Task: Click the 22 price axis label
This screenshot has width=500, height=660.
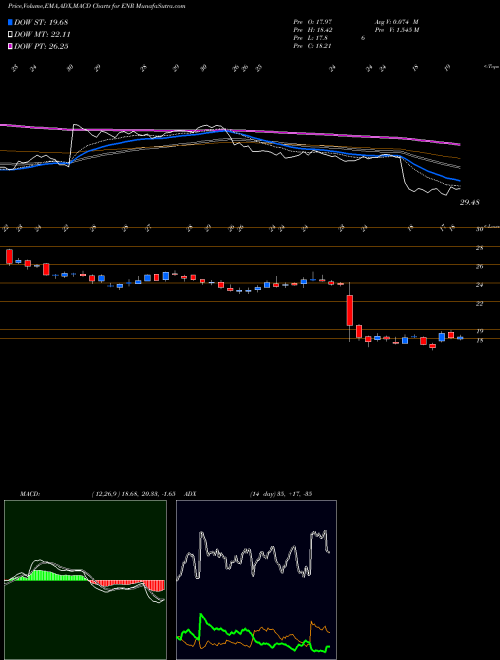Action: point(479,303)
